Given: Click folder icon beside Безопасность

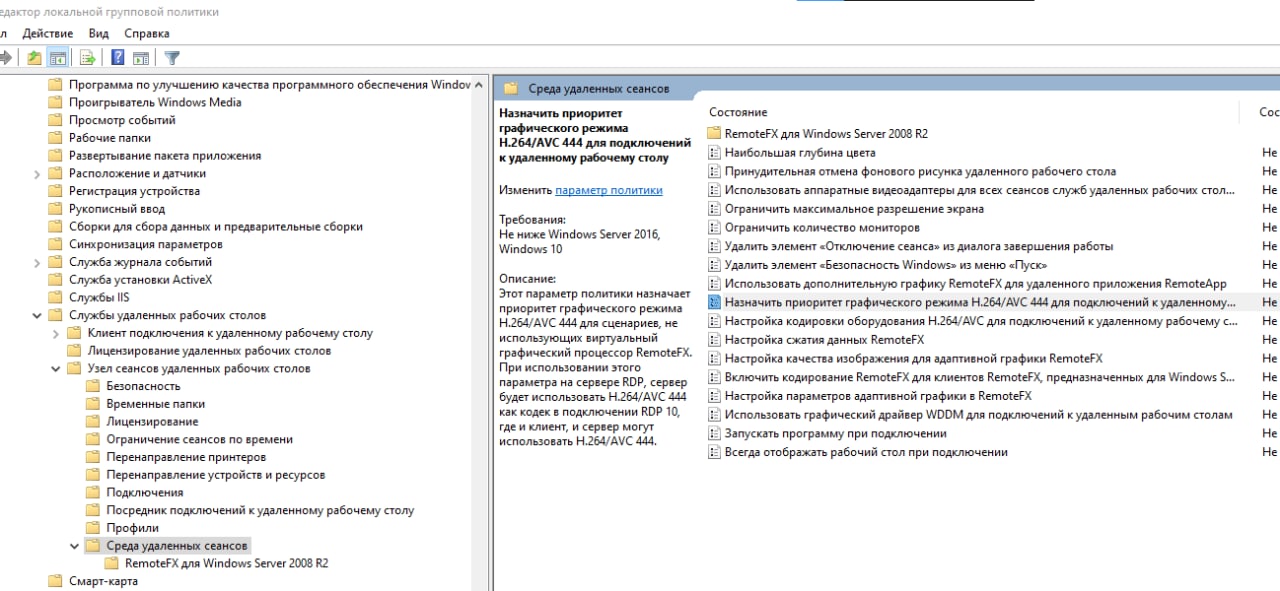Looking at the screenshot, I should tap(93, 386).
